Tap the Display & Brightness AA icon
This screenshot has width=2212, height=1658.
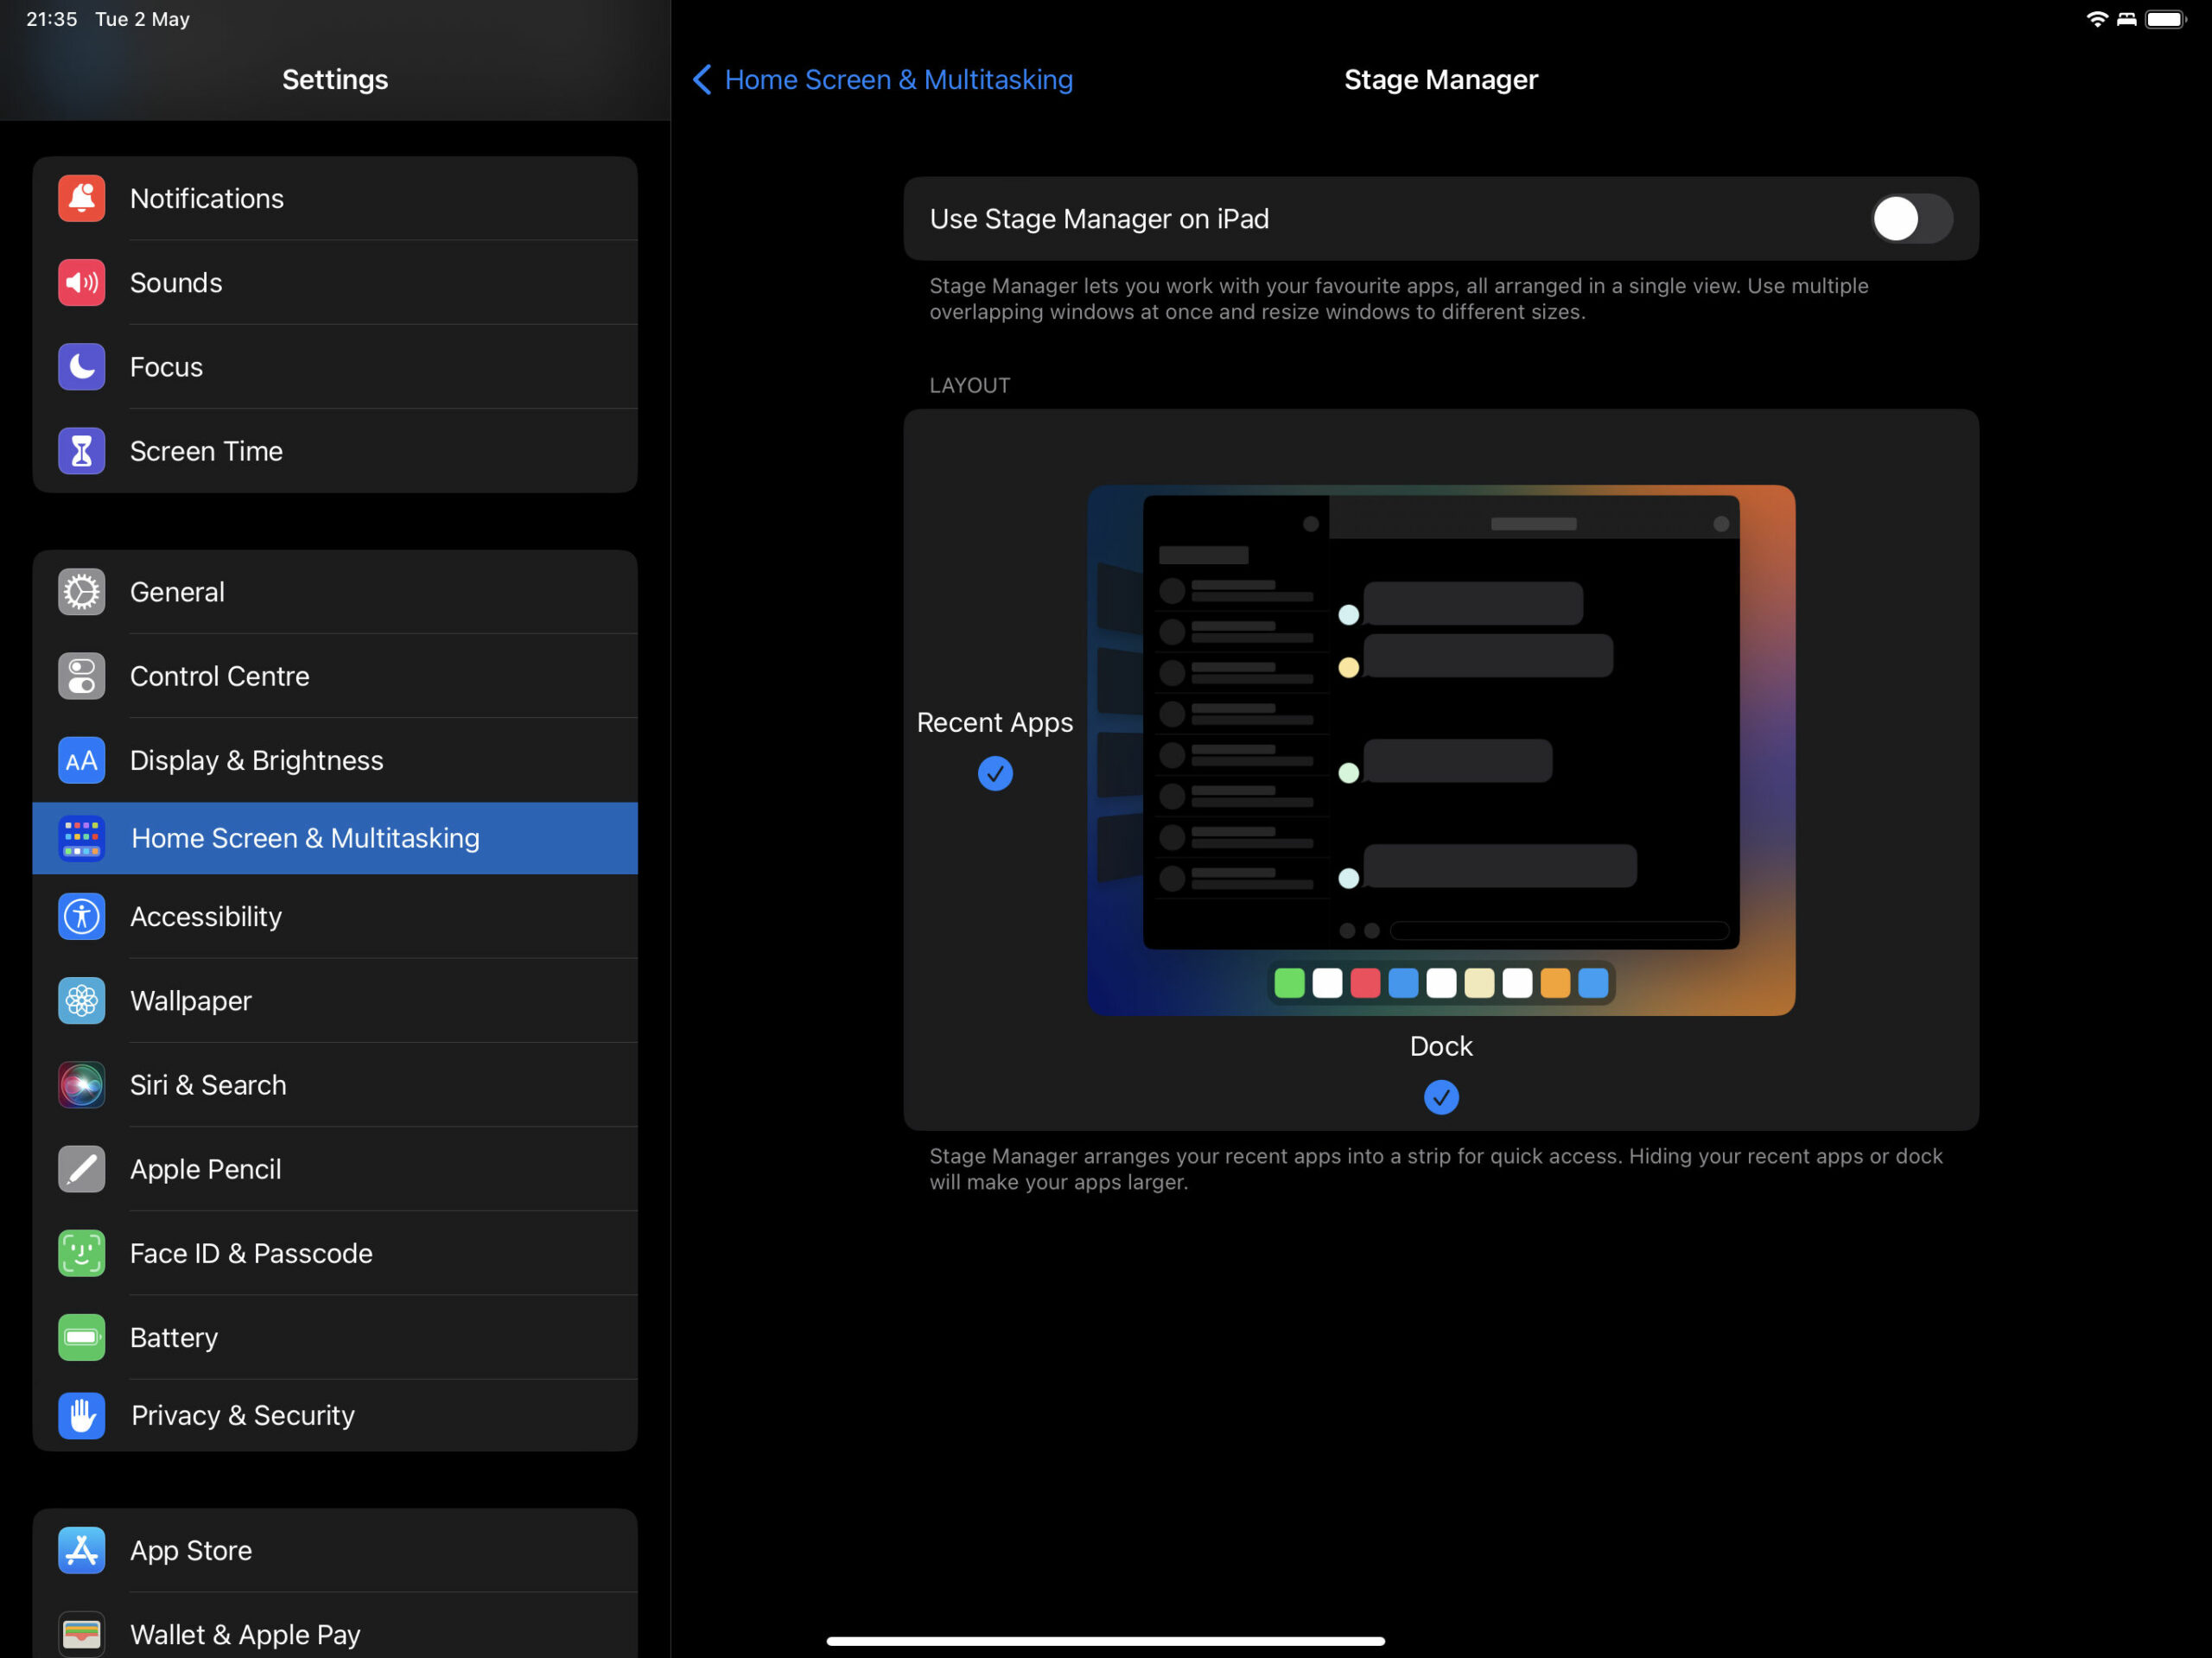coord(81,760)
